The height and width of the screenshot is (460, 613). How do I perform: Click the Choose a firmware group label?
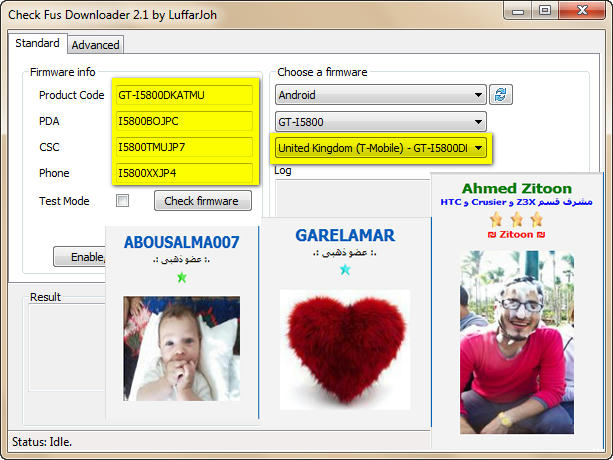click(322, 72)
